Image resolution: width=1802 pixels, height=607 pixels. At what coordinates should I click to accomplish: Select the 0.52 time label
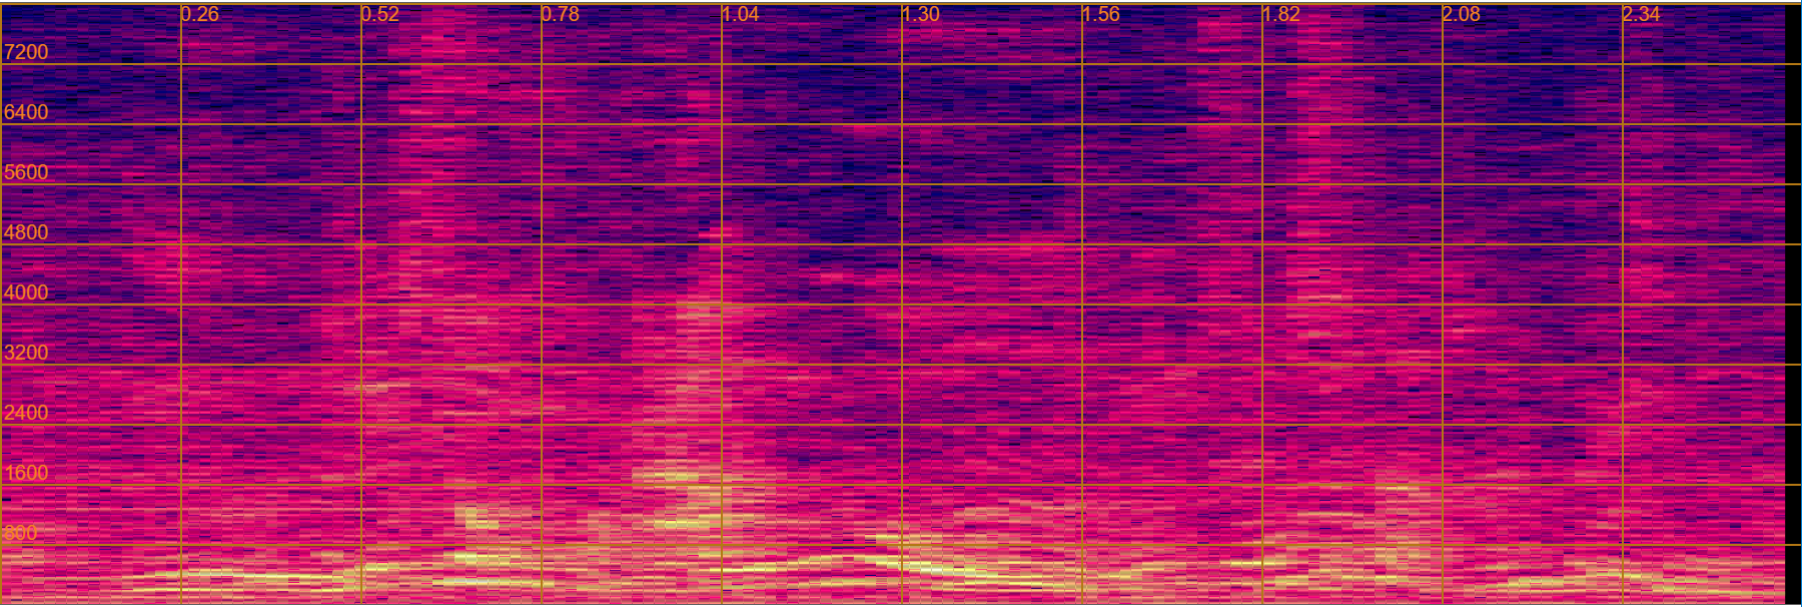click(381, 14)
